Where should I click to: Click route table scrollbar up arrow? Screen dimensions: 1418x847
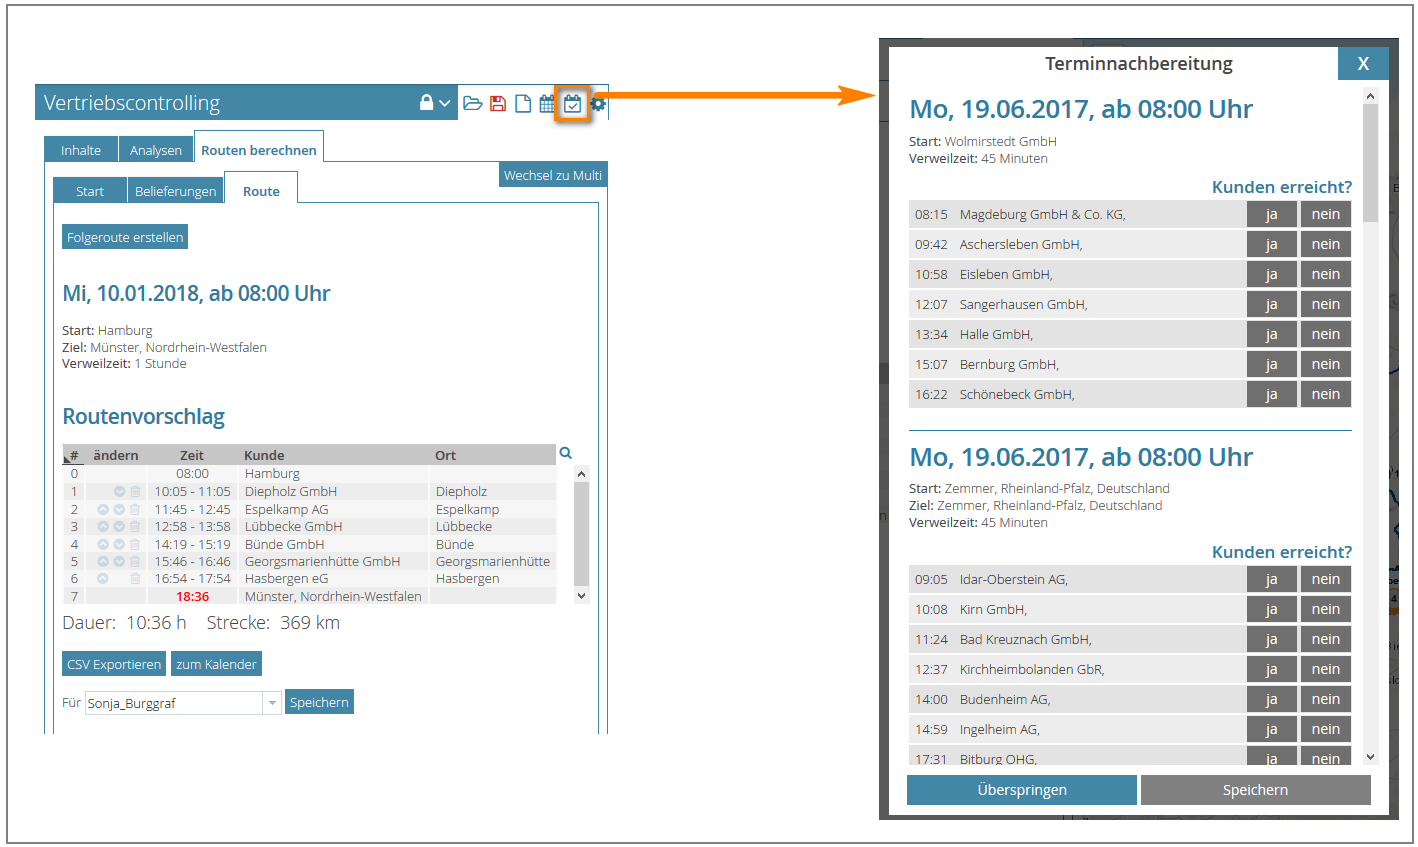click(582, 474)
